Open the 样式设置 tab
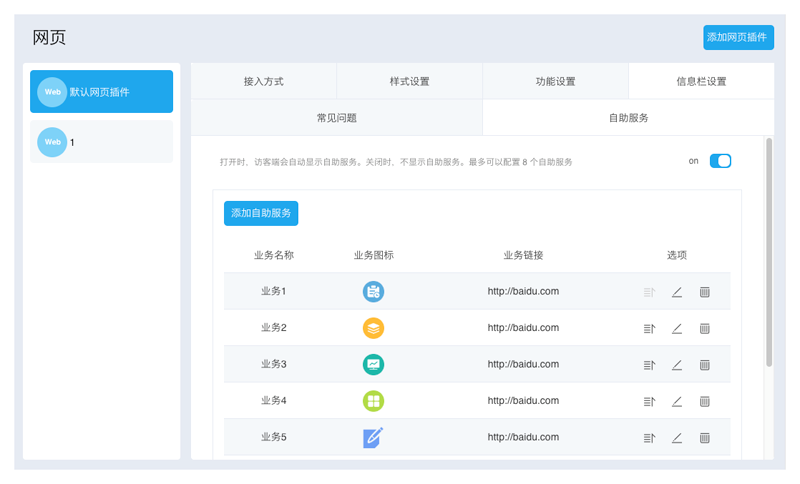 [409, 82]
